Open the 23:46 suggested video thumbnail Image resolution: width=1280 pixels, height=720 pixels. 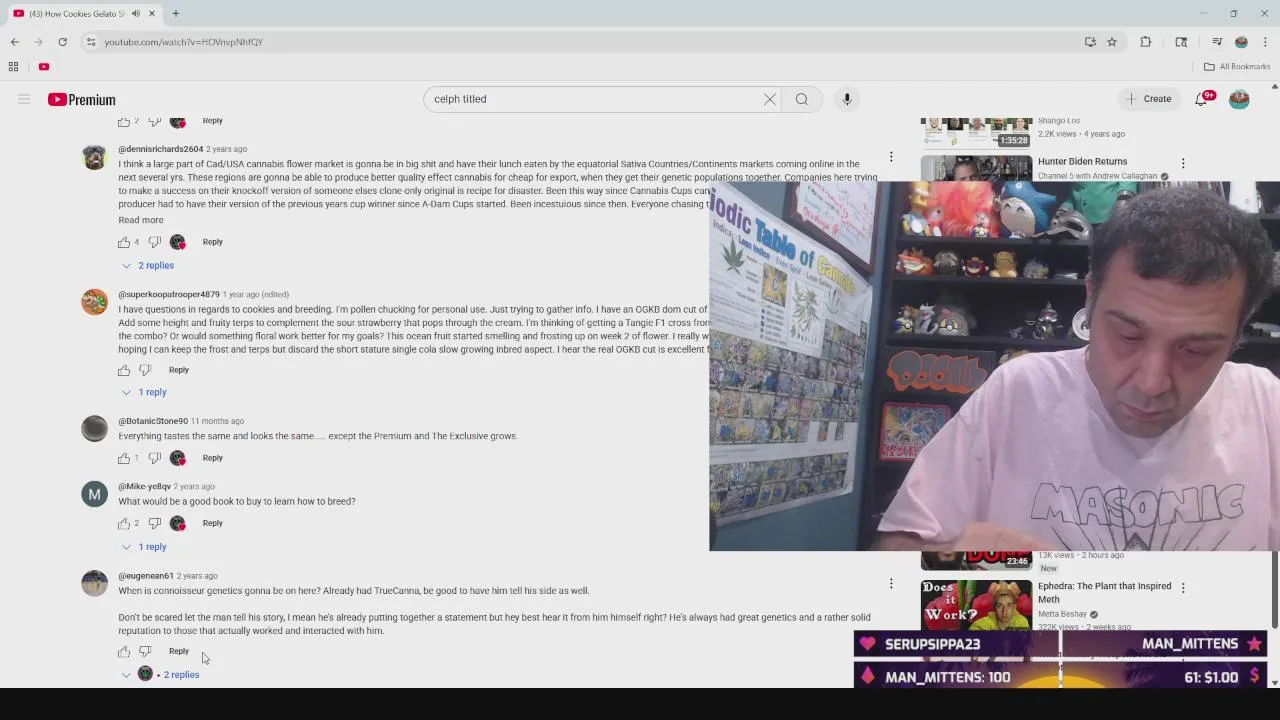(976, 560)
